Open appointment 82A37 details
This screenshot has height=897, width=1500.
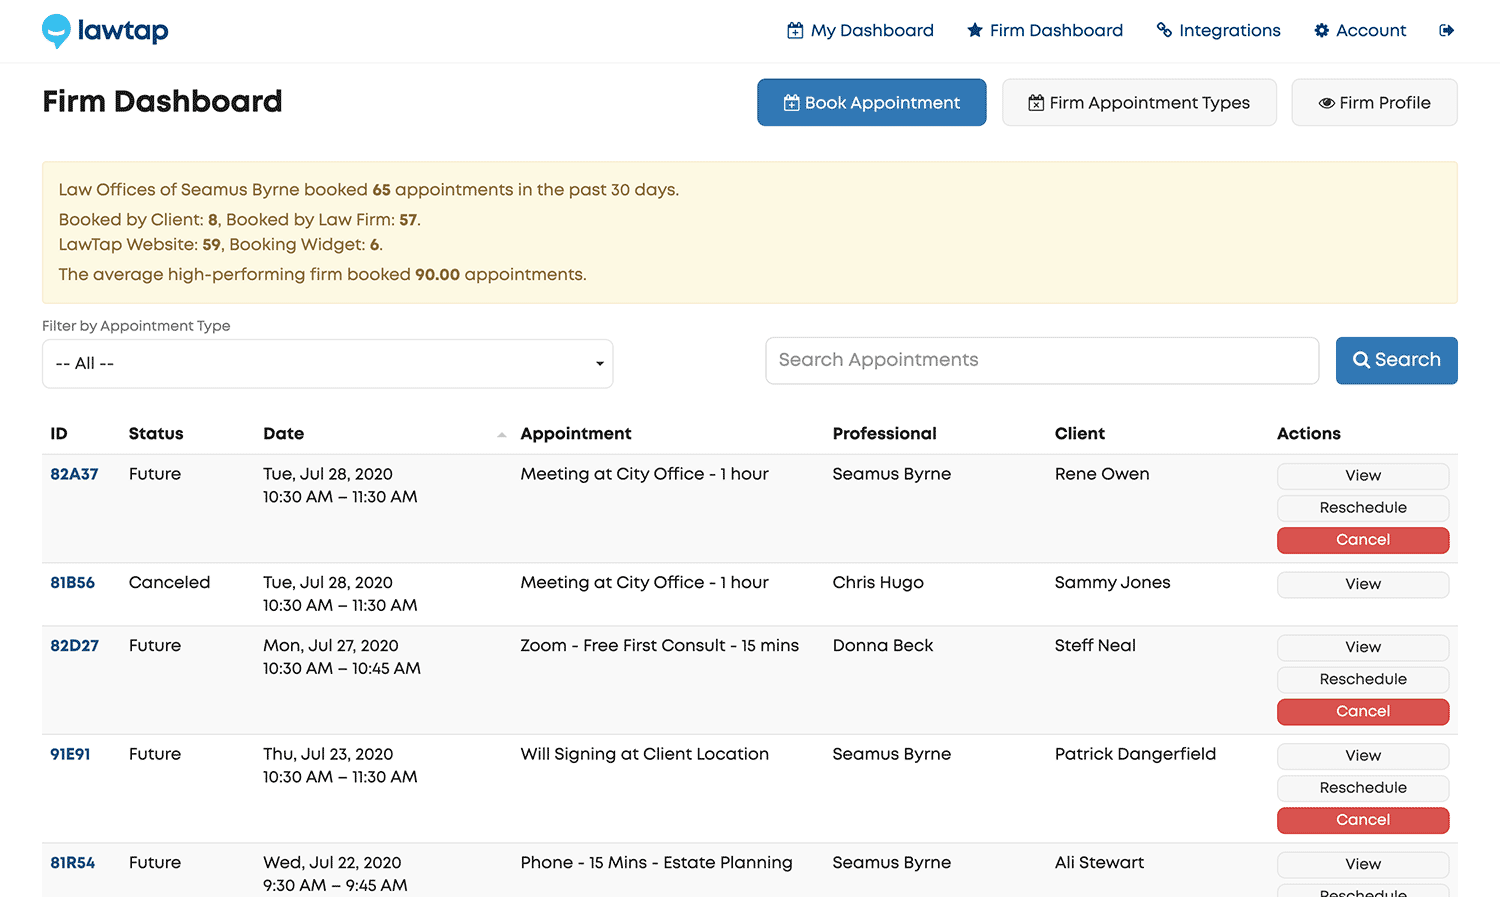pos(74,473)
